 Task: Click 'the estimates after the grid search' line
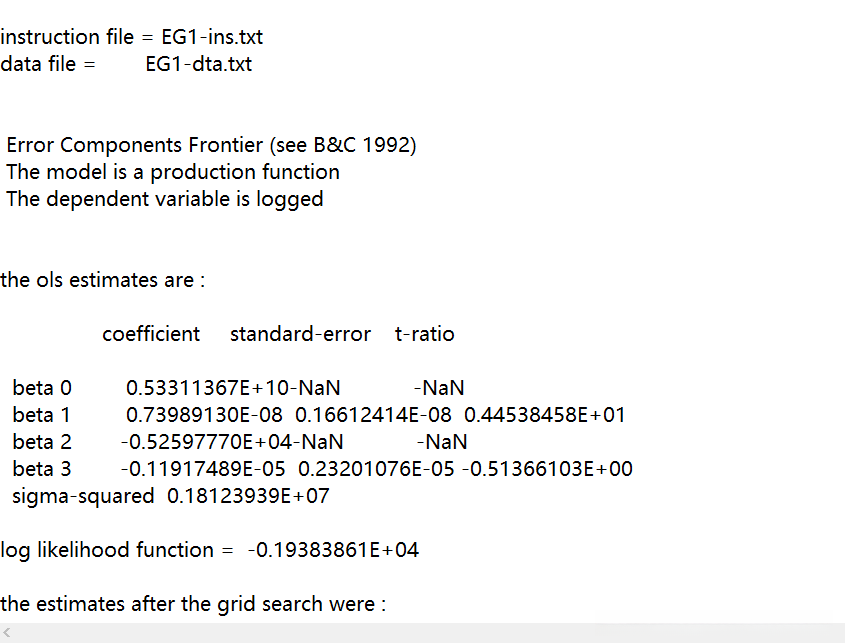(x=193, y=604)
